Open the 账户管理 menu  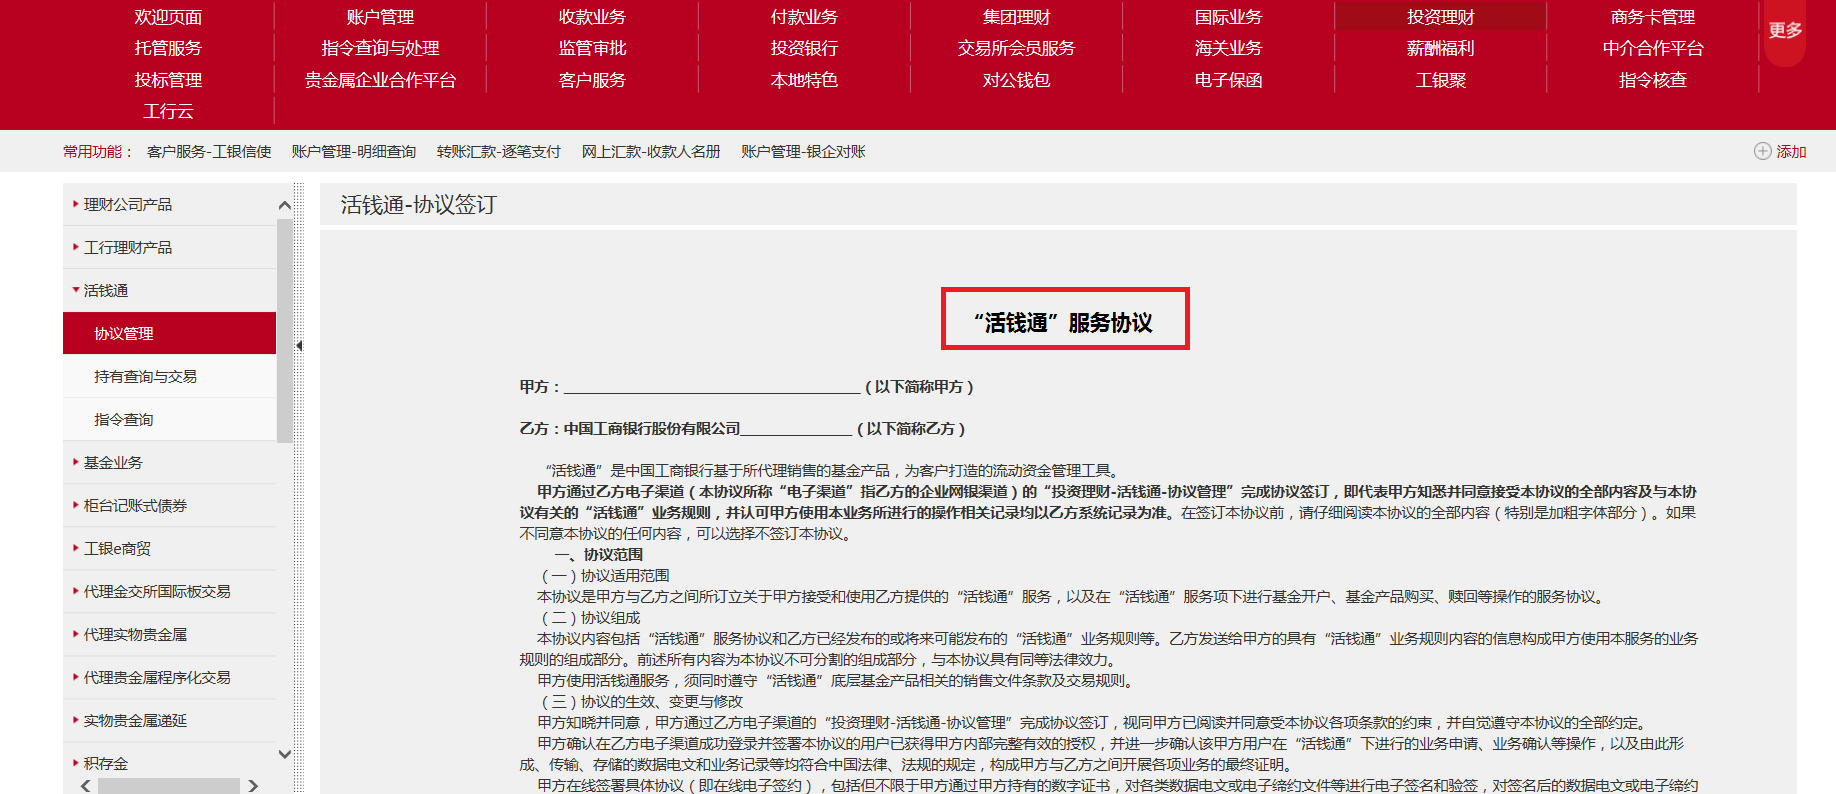point(380,17)
